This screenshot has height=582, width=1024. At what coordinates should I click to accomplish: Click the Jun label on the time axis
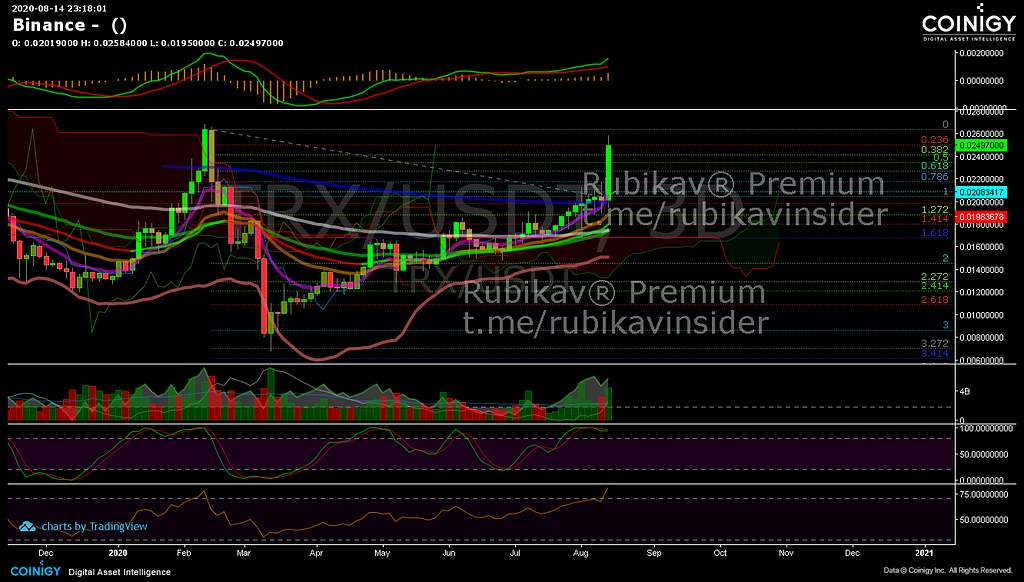point(449,553)
